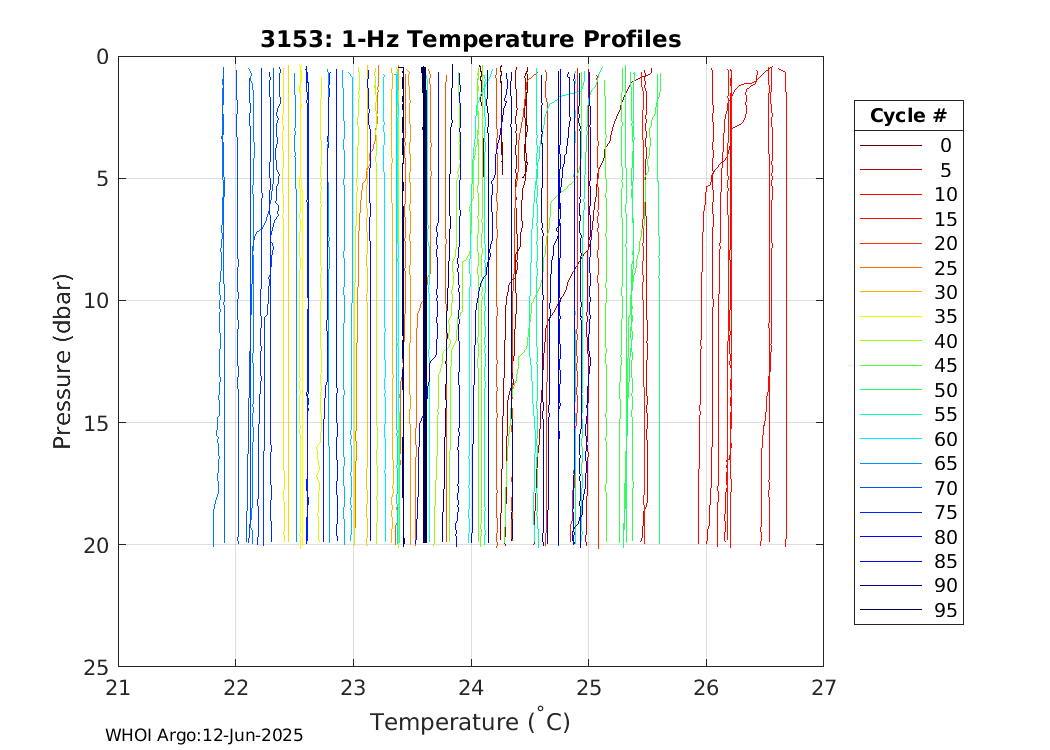This screenshot has height=750, width=1050.
Task: Select legend entry for cycle 60
Action: (909, 439)
